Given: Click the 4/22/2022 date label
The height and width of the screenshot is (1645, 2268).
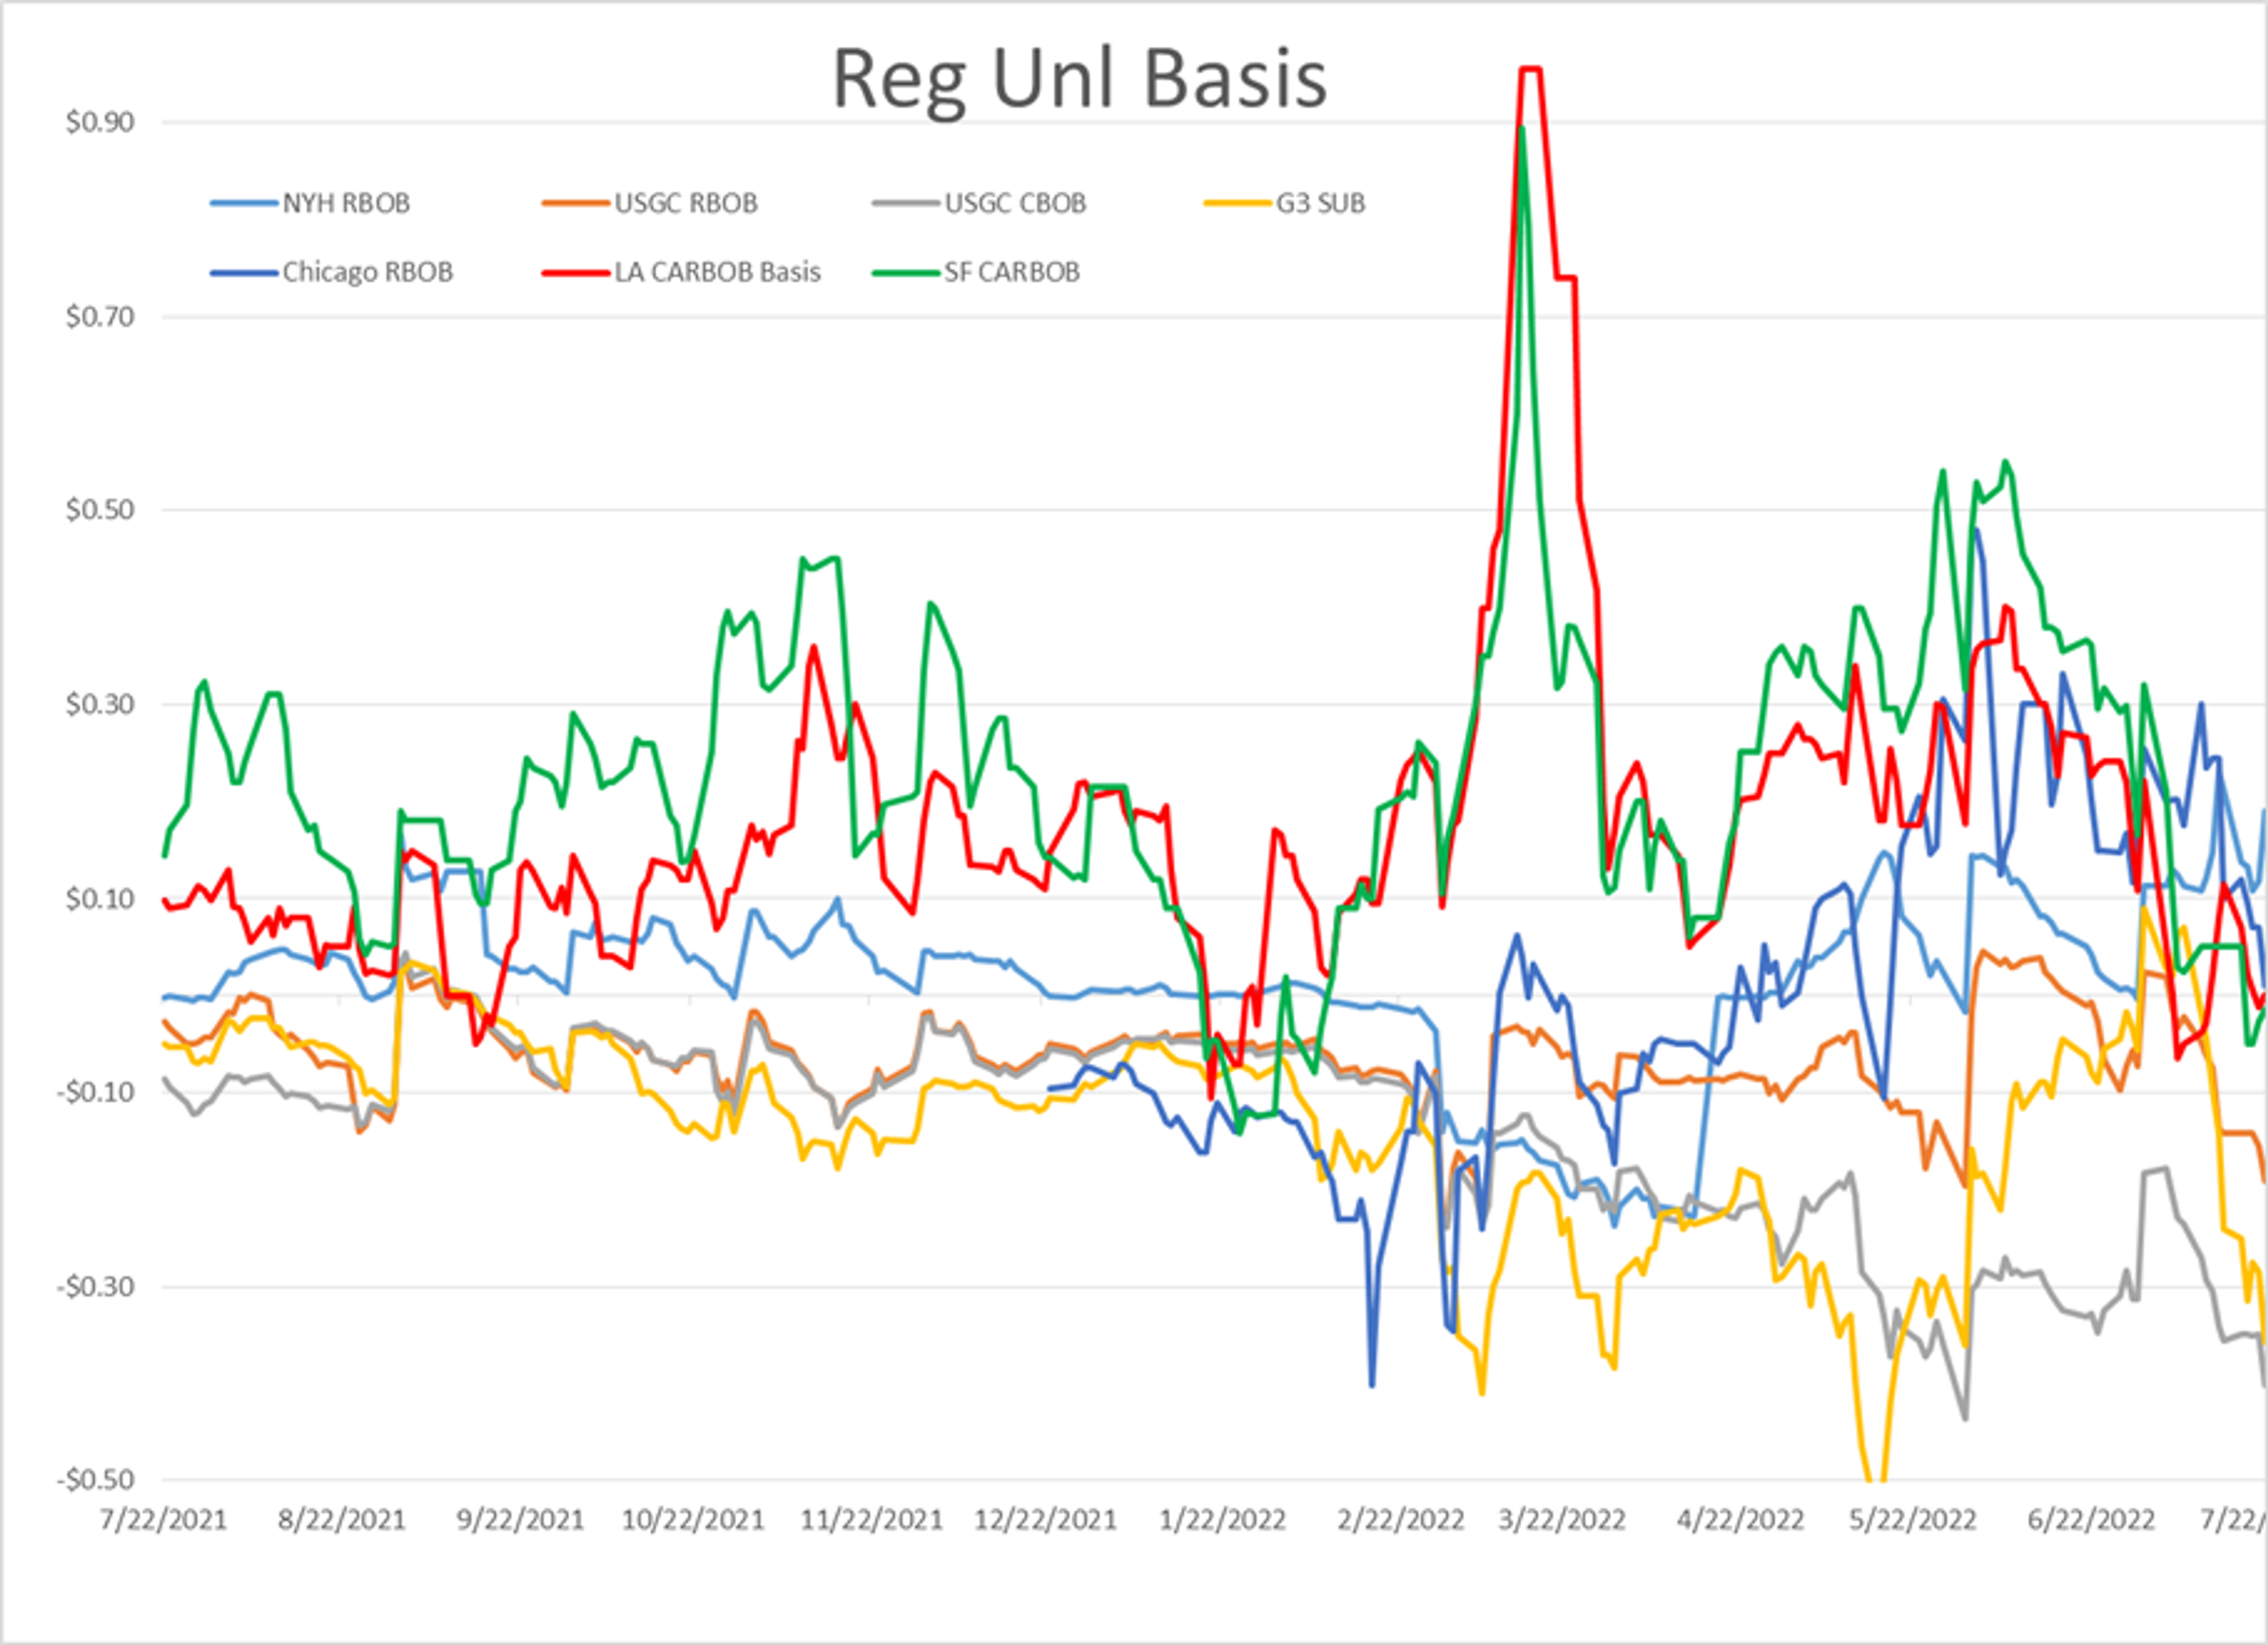Looking at the screenshot, I should [x=1741, y=1521].
